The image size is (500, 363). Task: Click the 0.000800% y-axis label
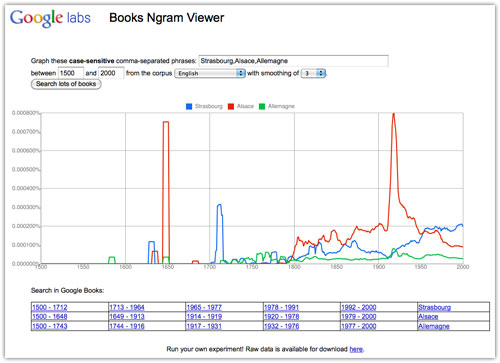26,113
